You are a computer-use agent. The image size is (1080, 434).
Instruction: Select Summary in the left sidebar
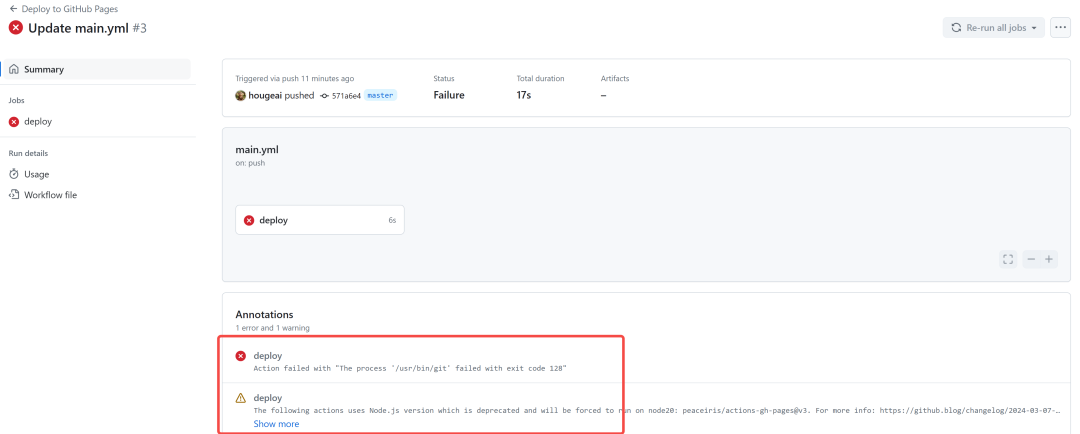pos(44,69)
